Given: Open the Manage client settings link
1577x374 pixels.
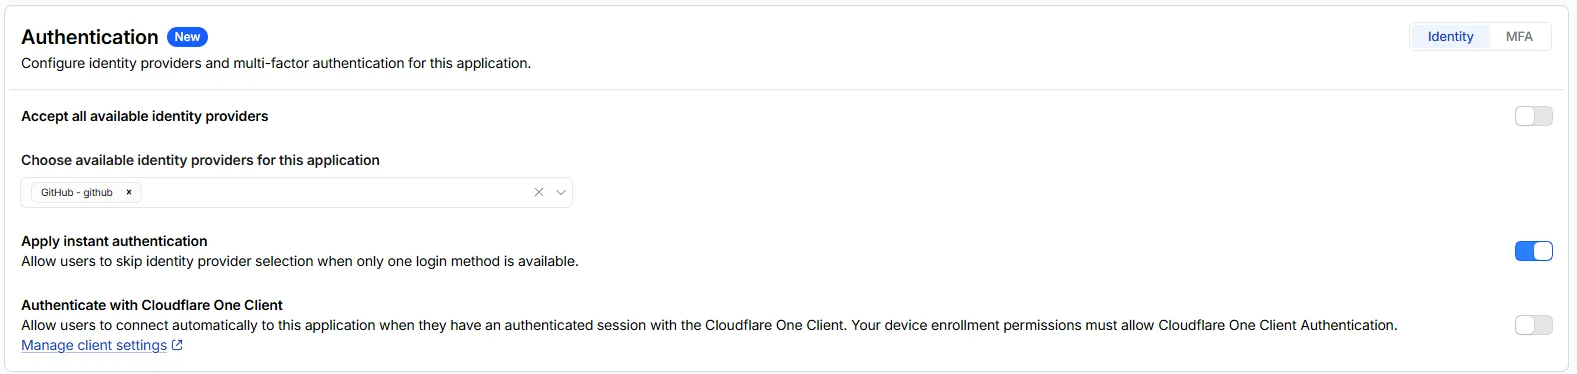Looking at the screenshot, I should (x=94, y=345).
